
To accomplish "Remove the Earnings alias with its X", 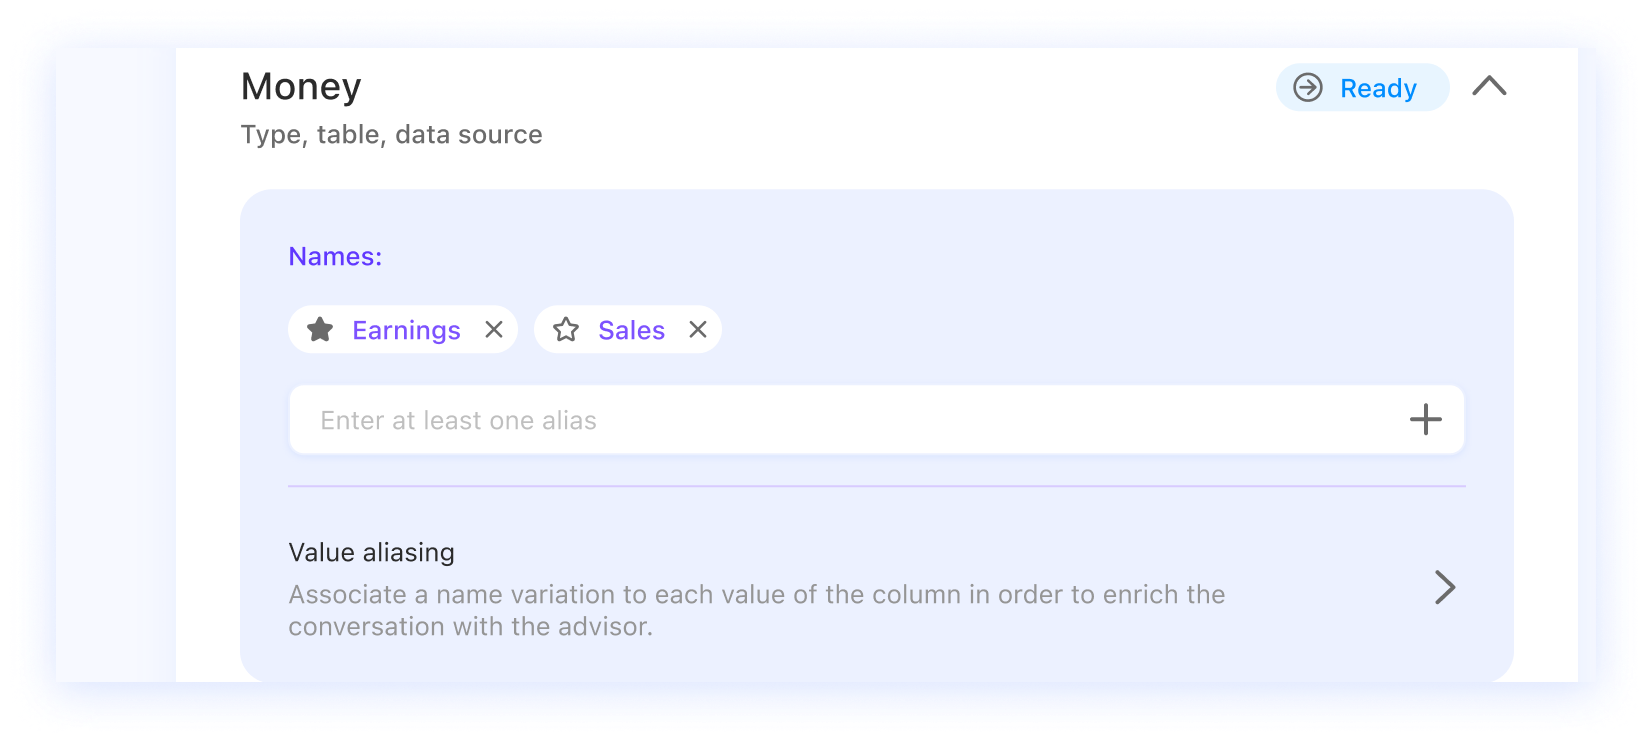I will (494, 330).
